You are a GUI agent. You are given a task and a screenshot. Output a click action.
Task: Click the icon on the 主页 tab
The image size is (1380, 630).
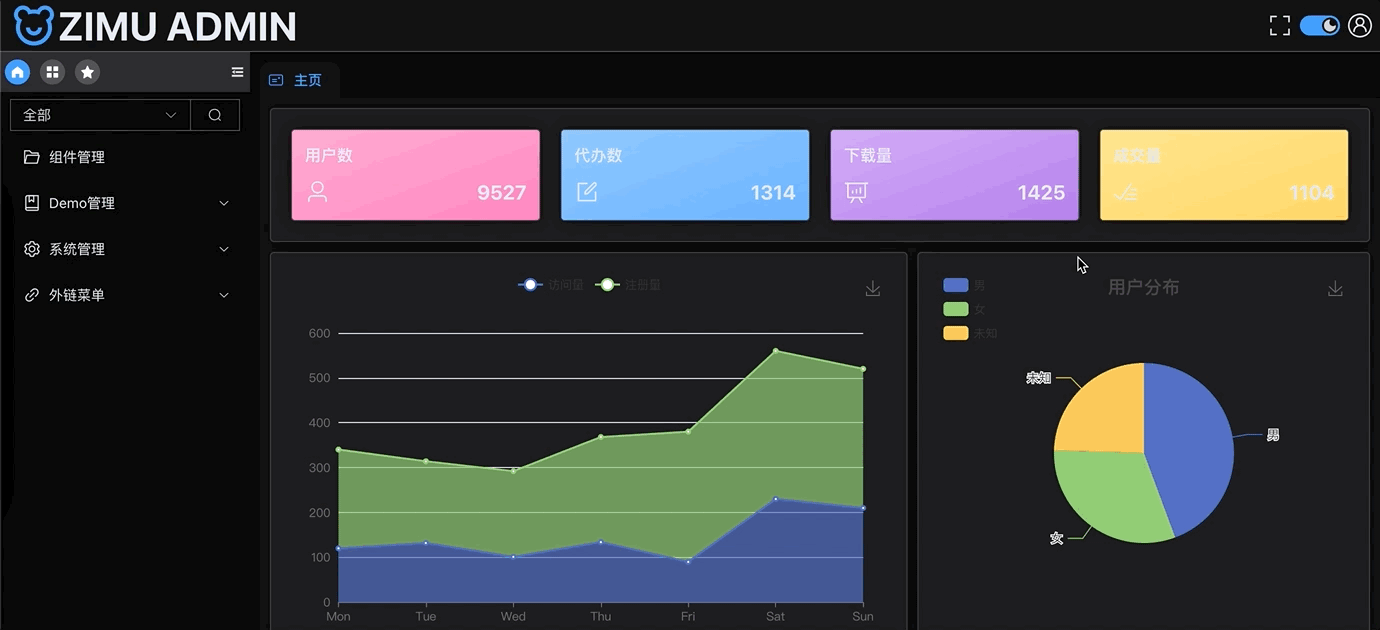pyautogui.click(x=276, y=80)
